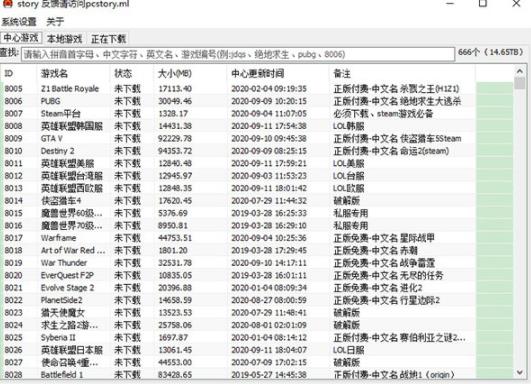The width and height of the screenshot is (531, 384).
Task: Close the story window
Action: 516,4
